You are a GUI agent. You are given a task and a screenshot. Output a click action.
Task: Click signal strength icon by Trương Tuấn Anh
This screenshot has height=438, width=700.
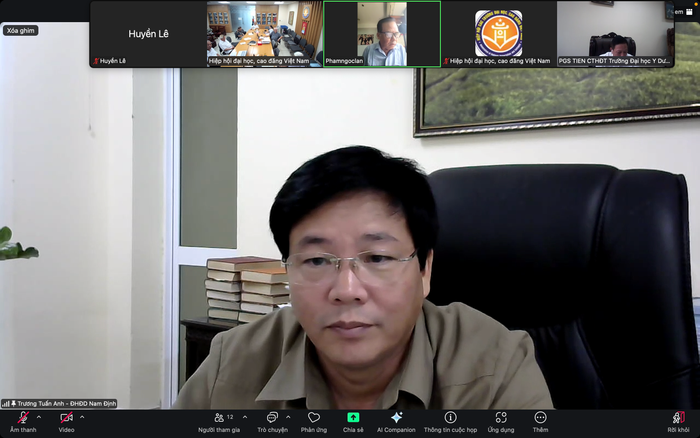[6, 404]
